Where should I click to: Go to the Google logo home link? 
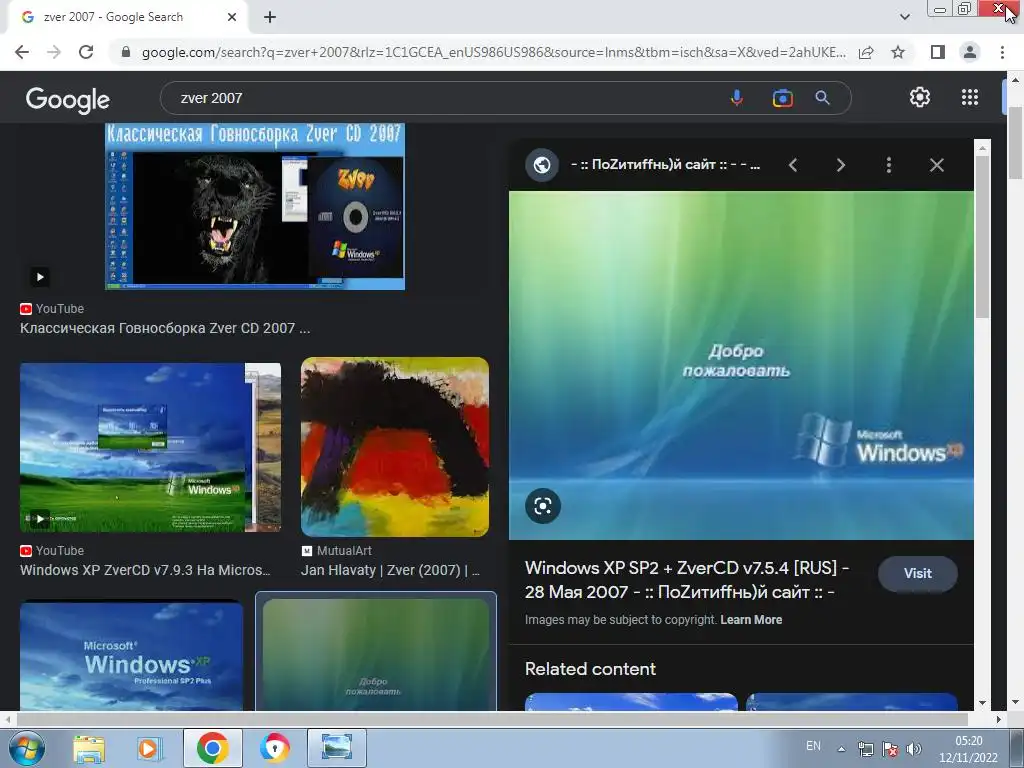click(x=68, y=99)
